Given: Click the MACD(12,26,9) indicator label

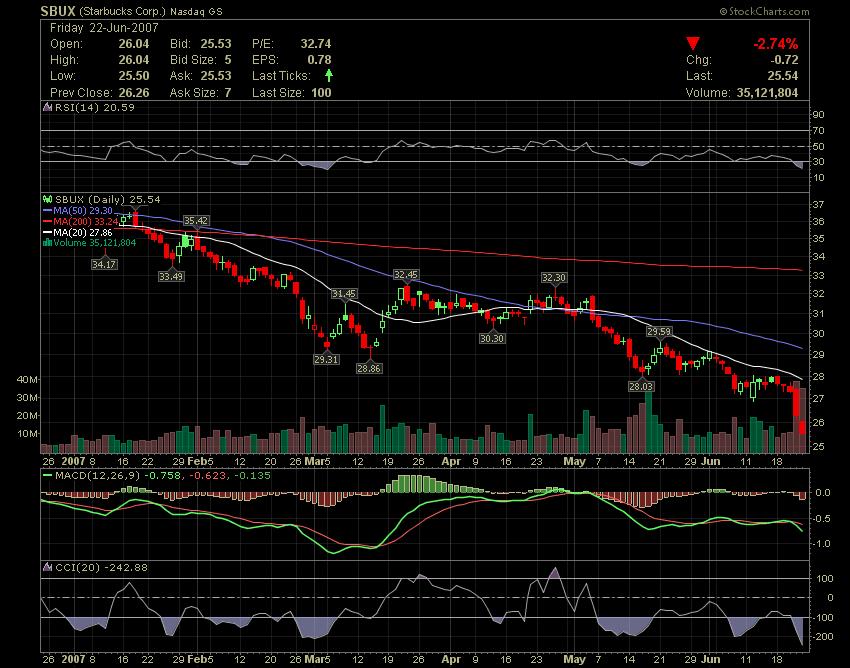Looking at the screenshot, I should point(98,476).
